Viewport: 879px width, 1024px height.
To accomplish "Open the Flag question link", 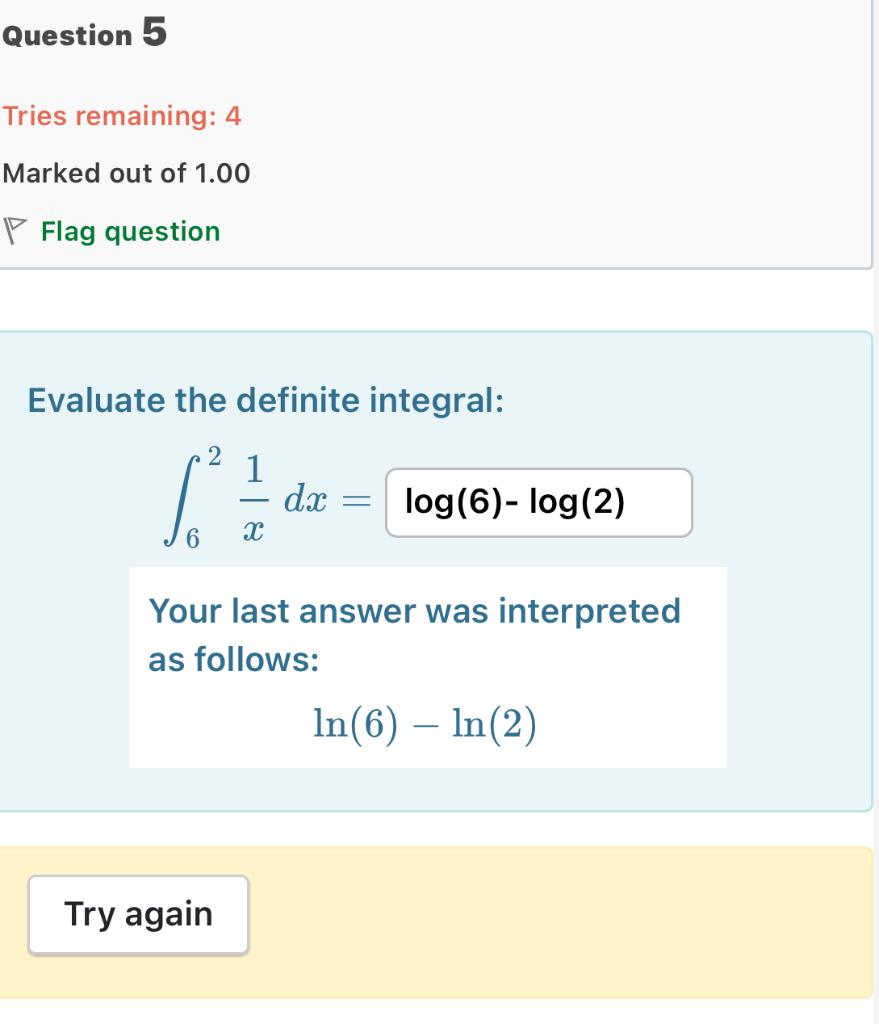I will [x=130, y=231].
